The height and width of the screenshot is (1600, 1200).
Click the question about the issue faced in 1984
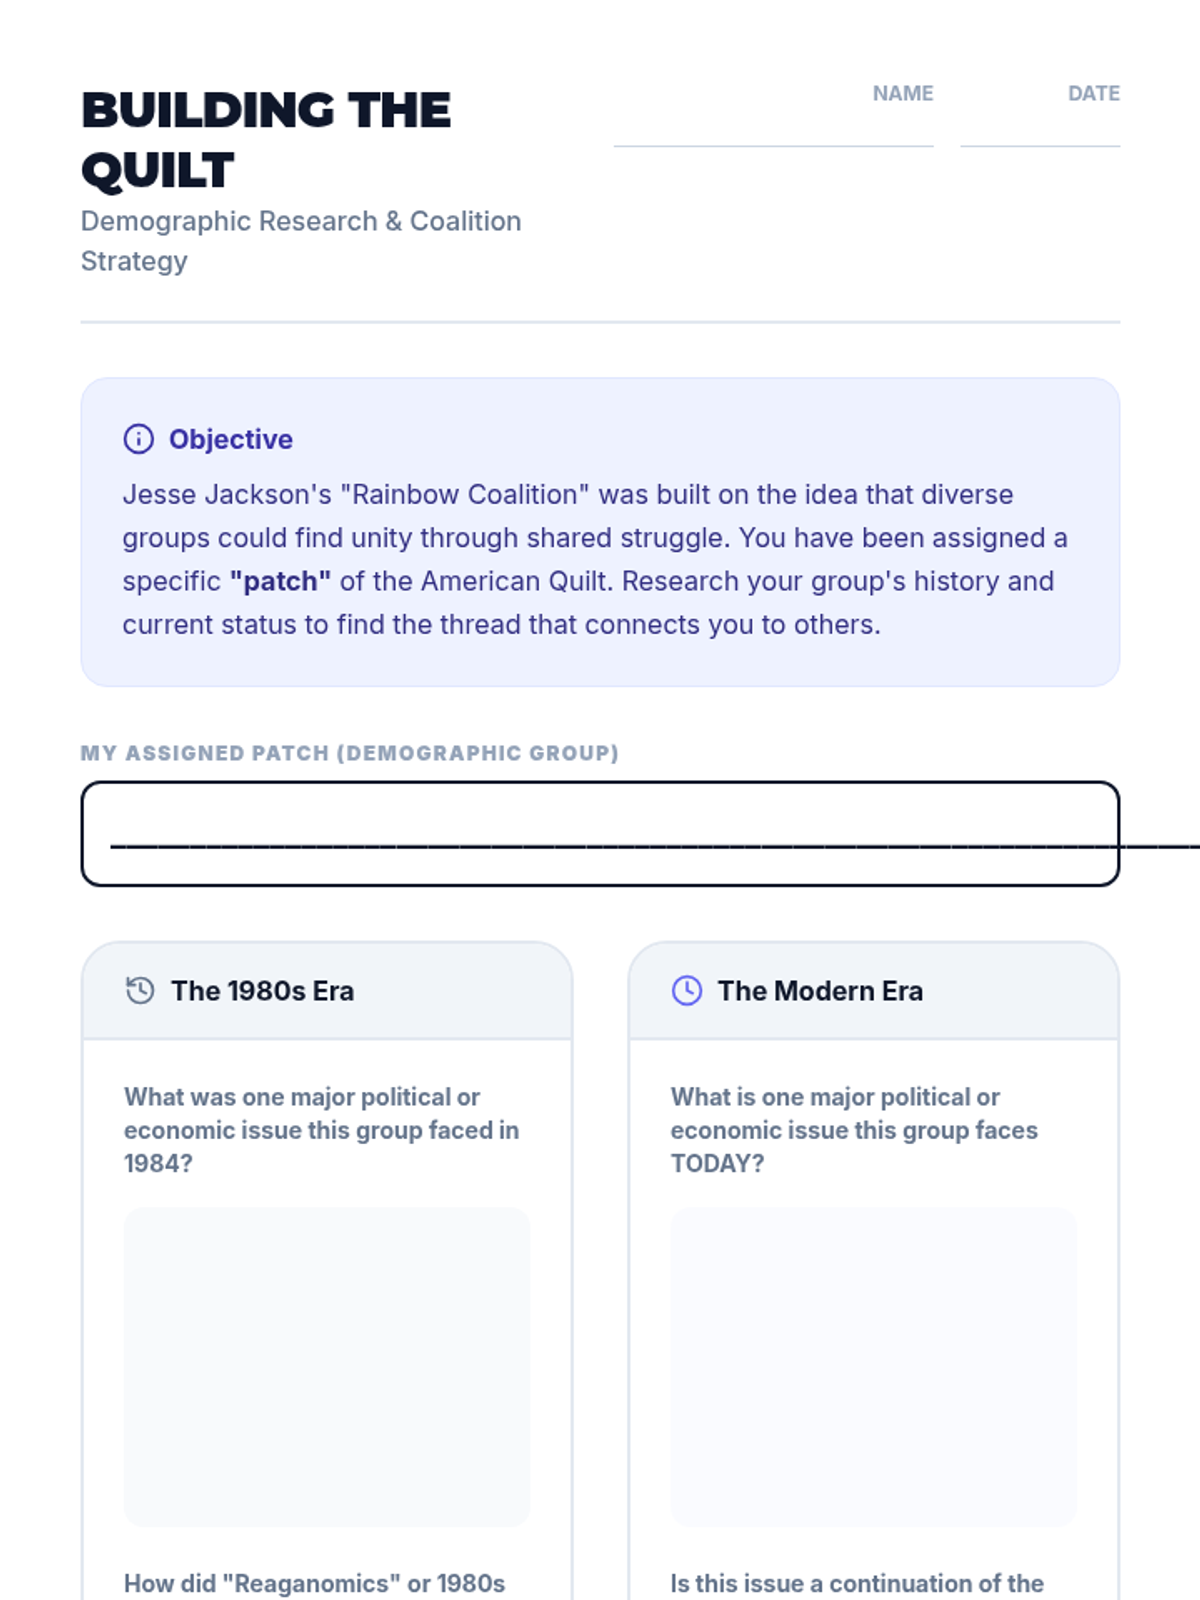coord(320,1130)
